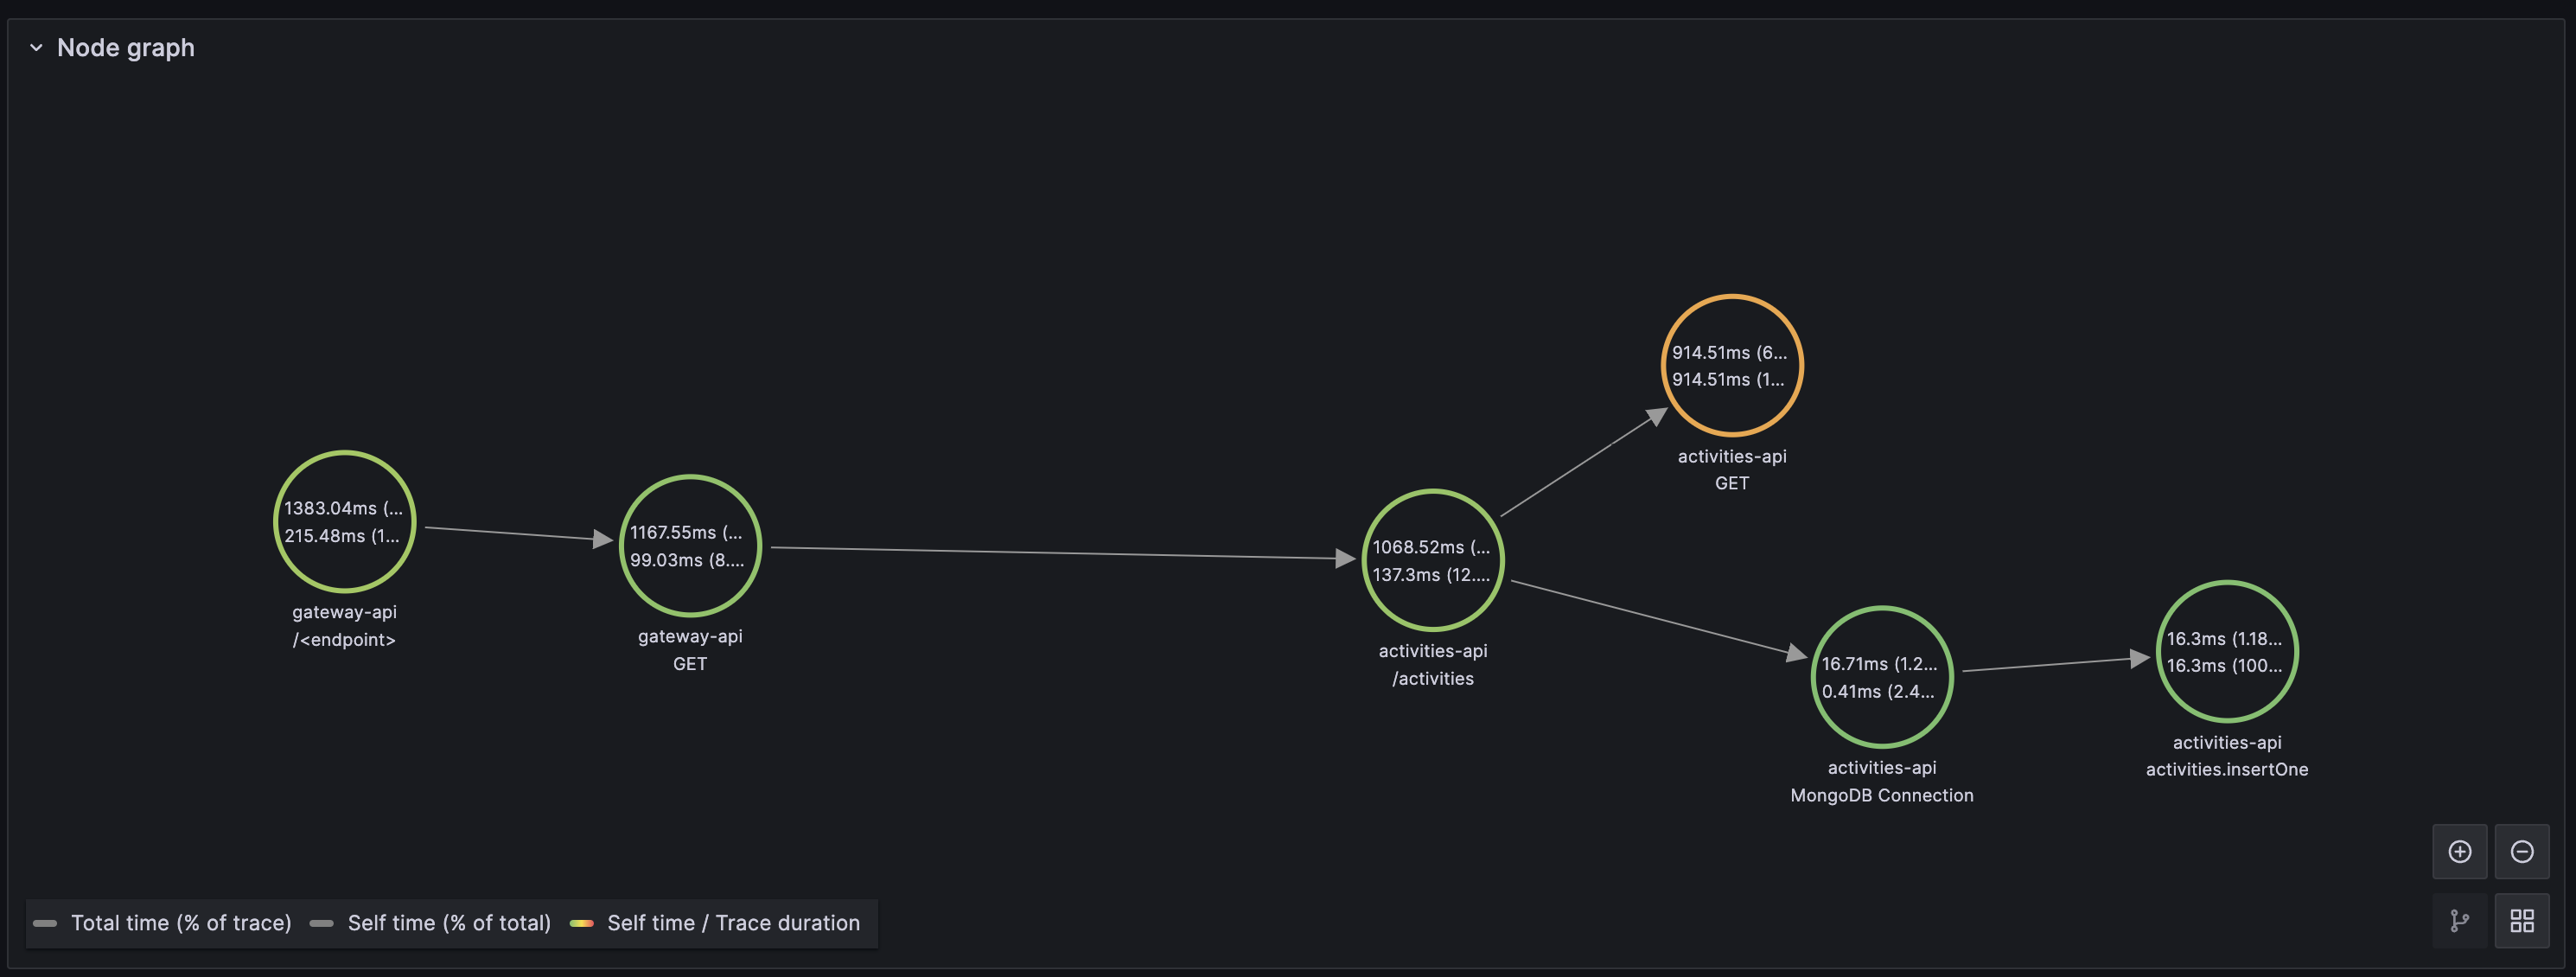Screen dimensions: 2576x977
Task: Select the activities.insertOne node circle
Action: [2227, 651]
